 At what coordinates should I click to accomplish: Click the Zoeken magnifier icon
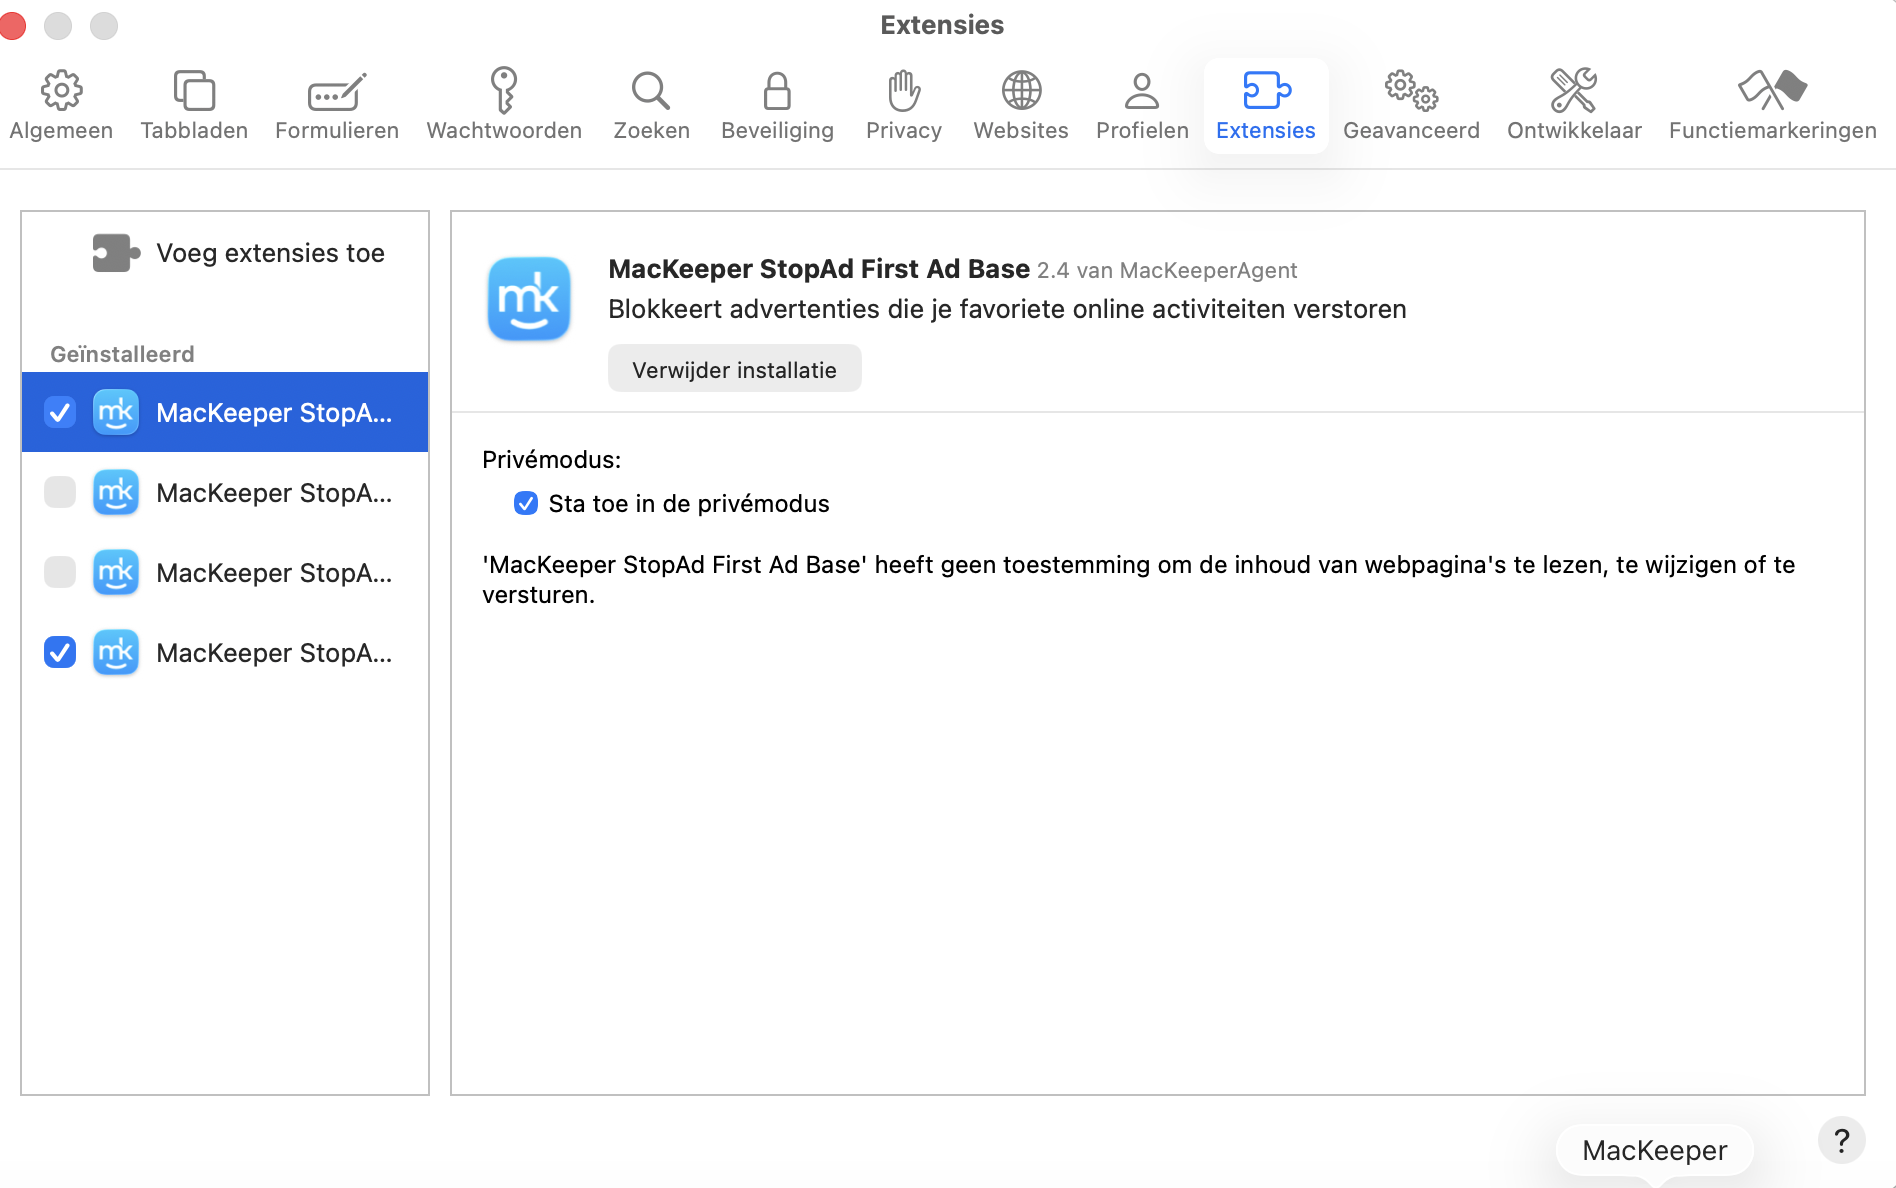point(651,104)
